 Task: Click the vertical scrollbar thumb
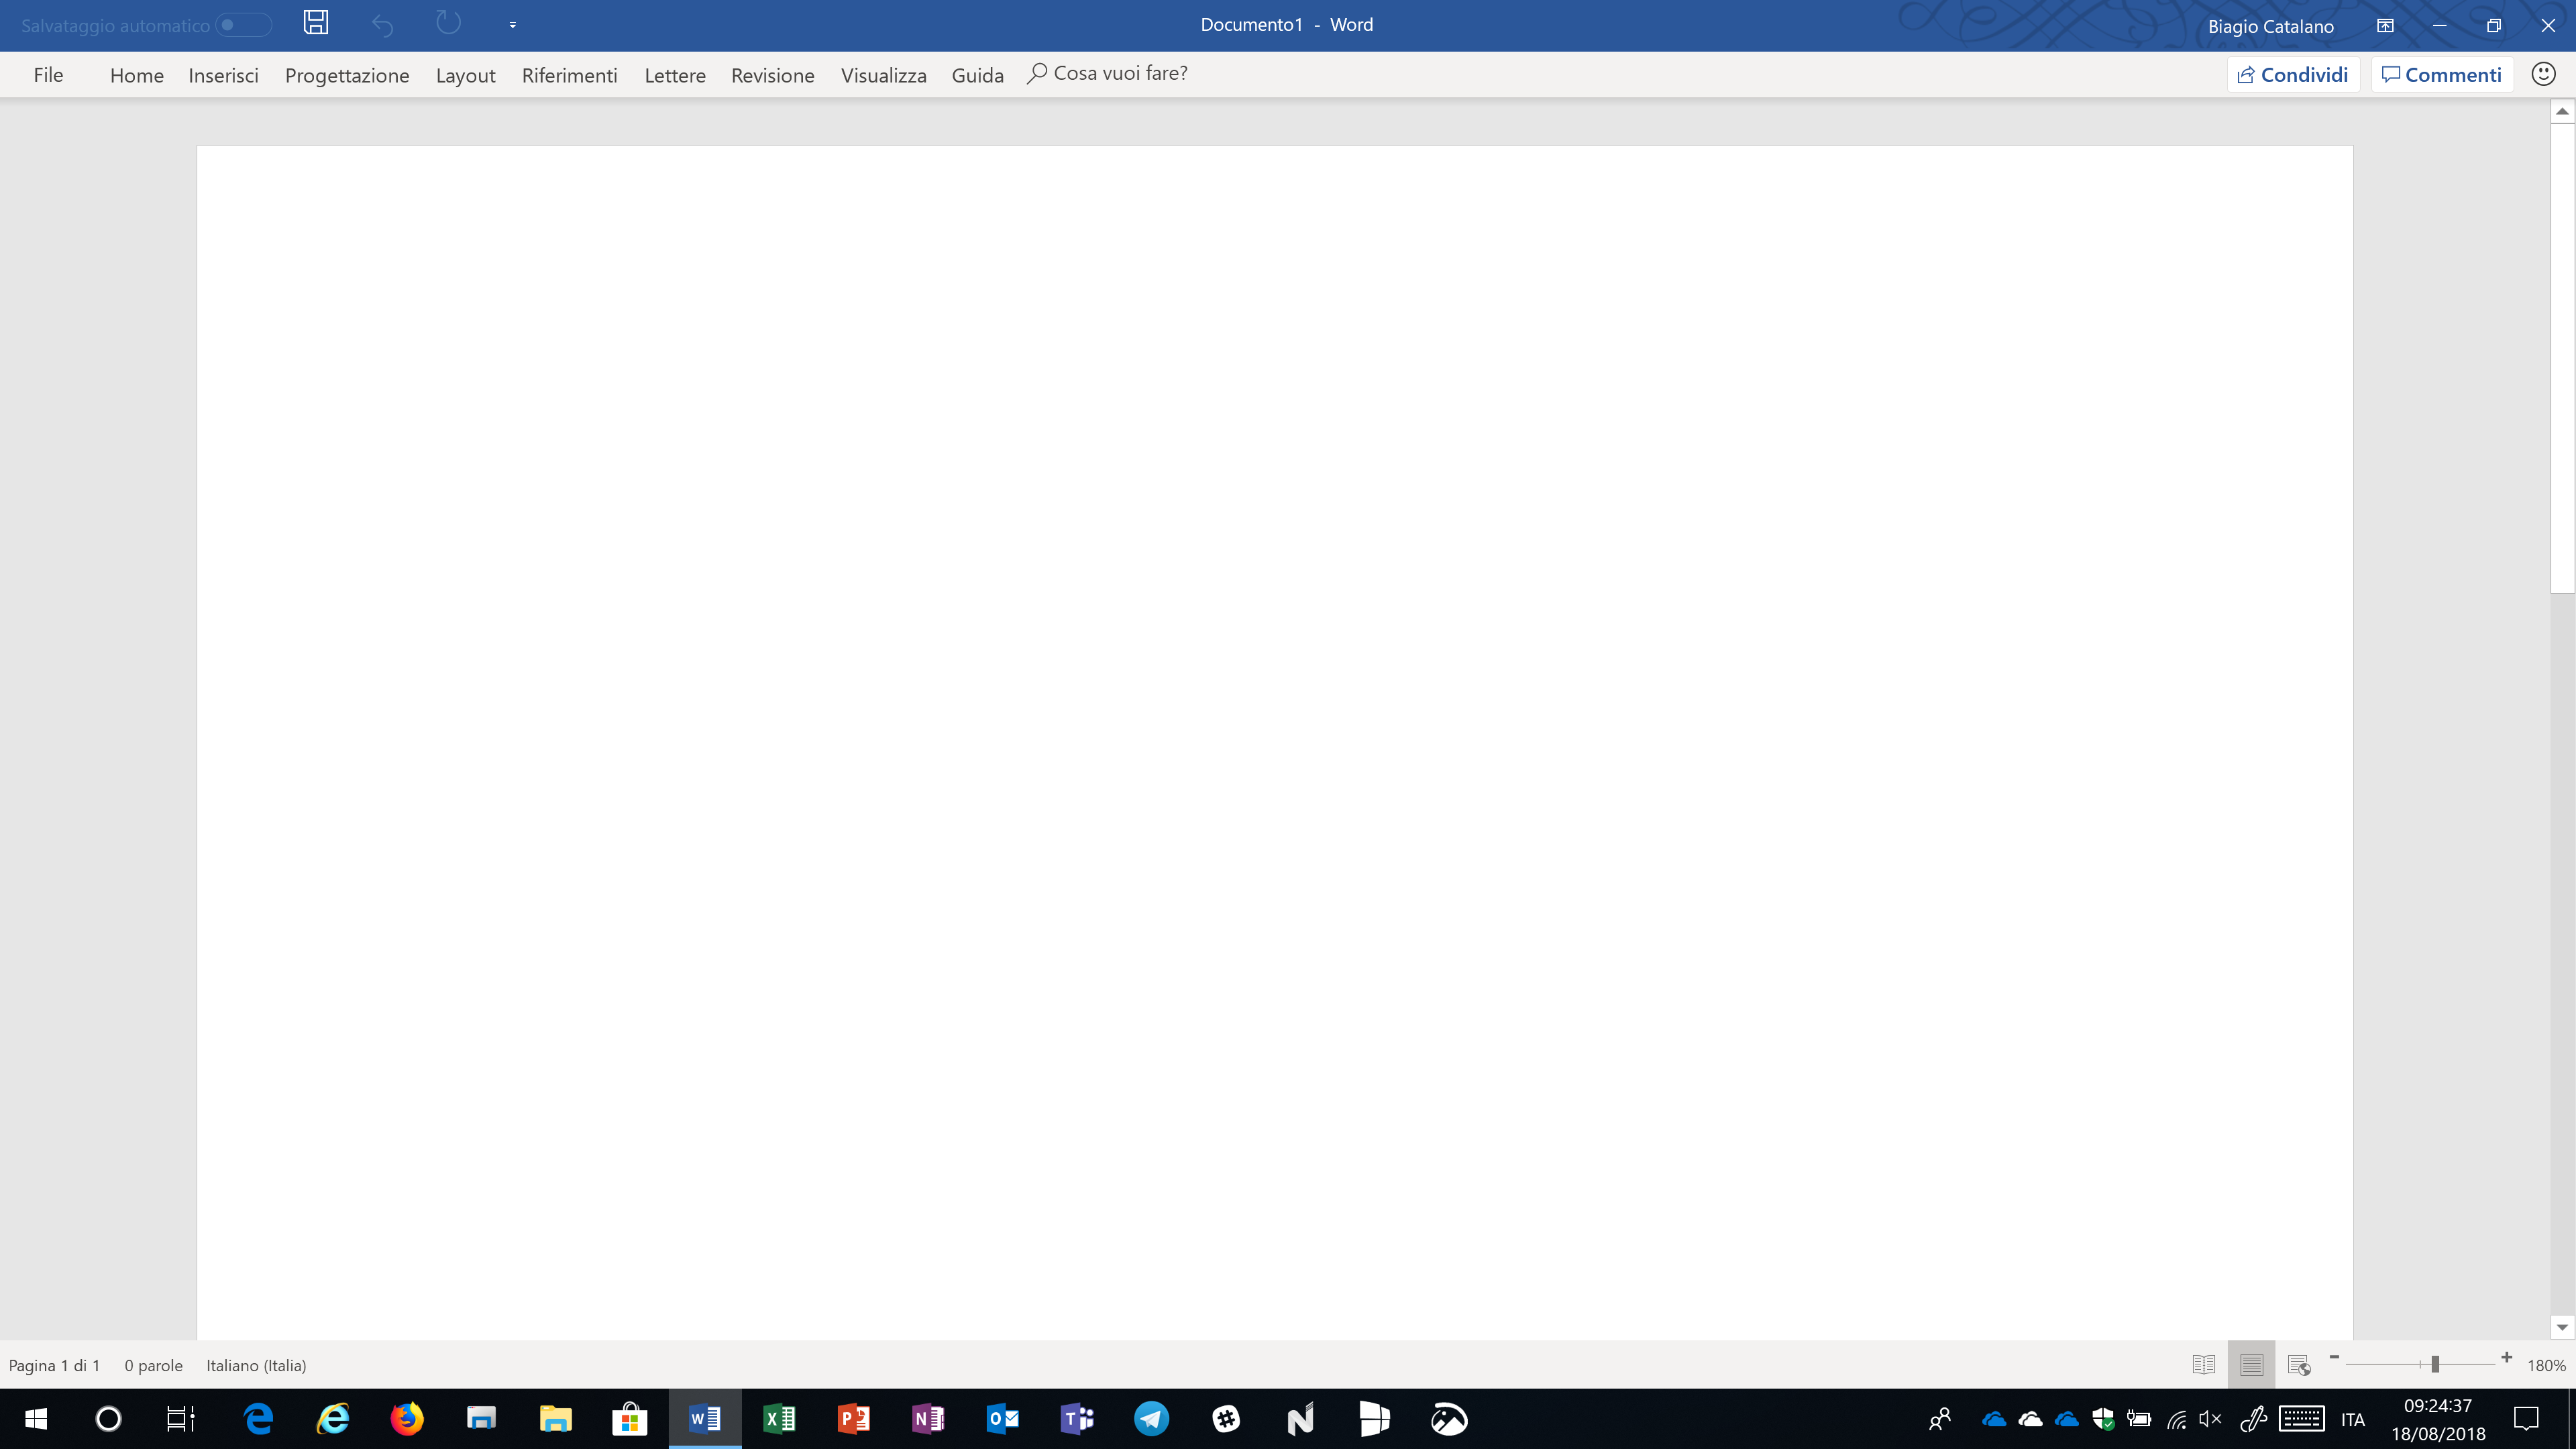click(x=2562, y=358)
